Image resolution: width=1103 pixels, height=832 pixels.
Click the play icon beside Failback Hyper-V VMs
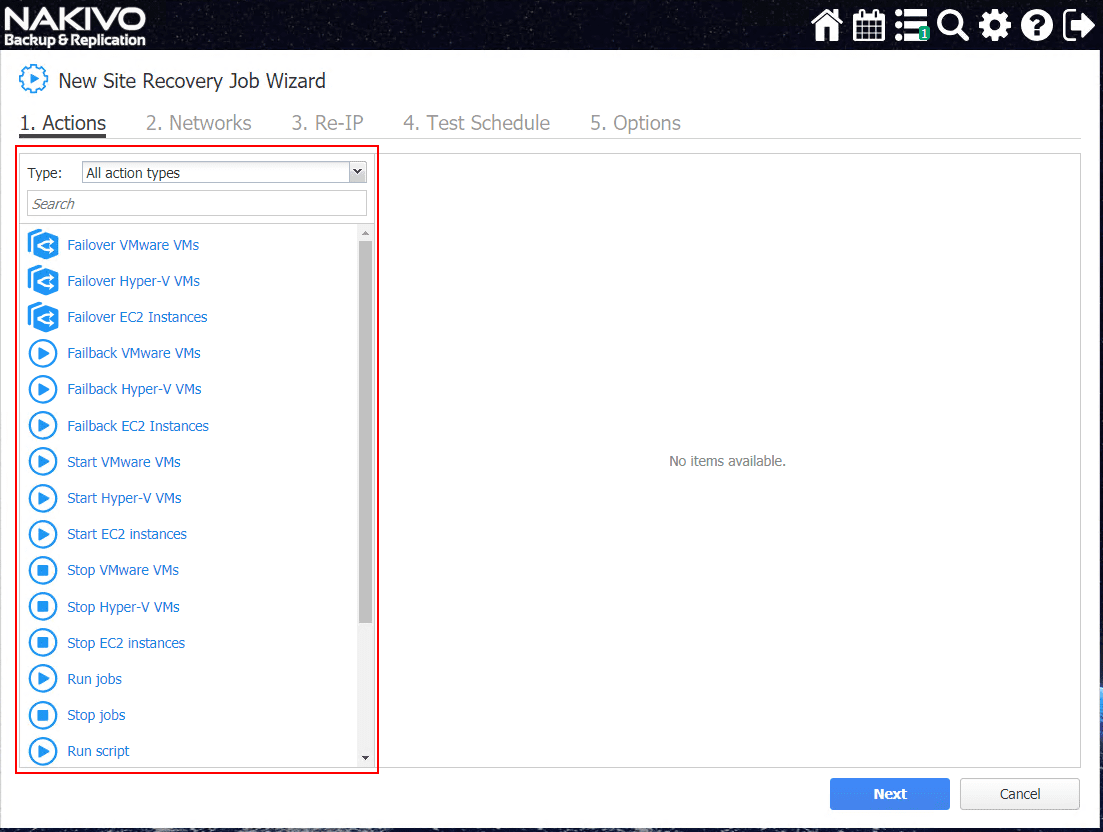pyautogui.click(x=42, y=389)
